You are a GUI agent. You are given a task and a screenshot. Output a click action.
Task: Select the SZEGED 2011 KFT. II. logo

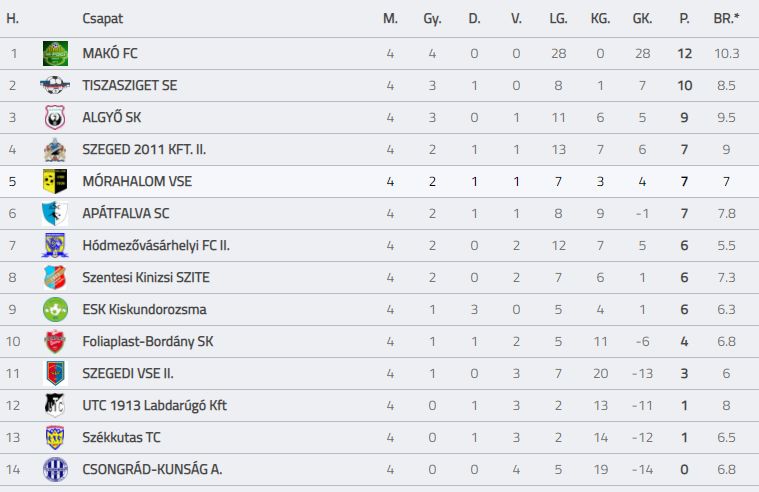pyautogui.click(x=55, y=149)
